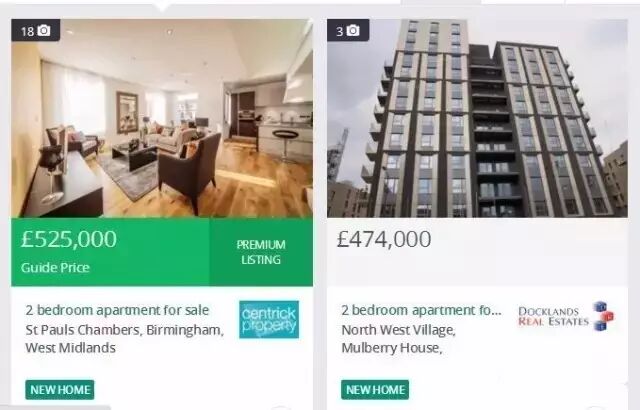Image resolution: width=640 pixels, height=410 pixels.
Task: Click the green price banner of first listing
Action: (x=162, y=252)
